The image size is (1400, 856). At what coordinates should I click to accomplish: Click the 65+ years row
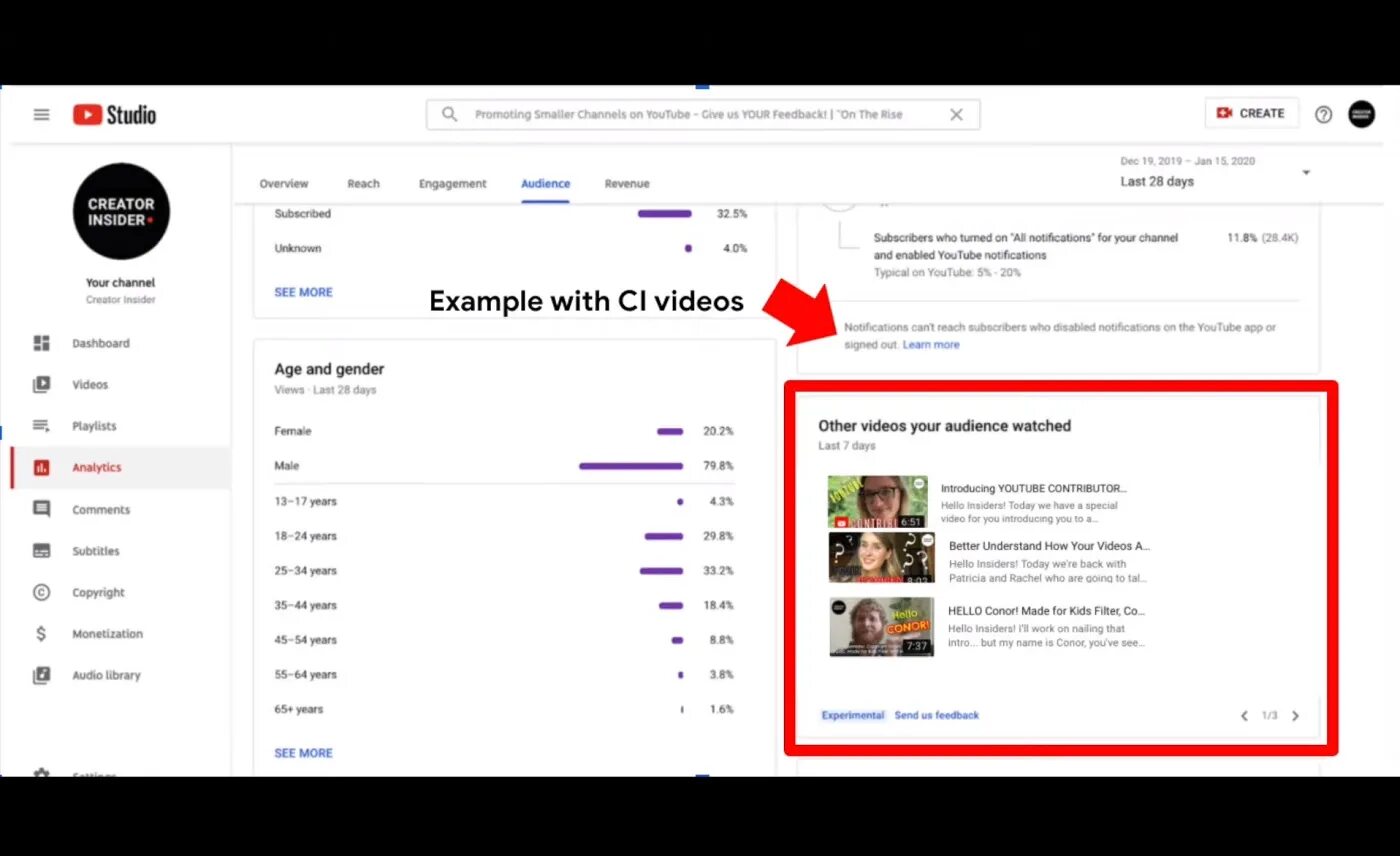click(x=504, y=709)
